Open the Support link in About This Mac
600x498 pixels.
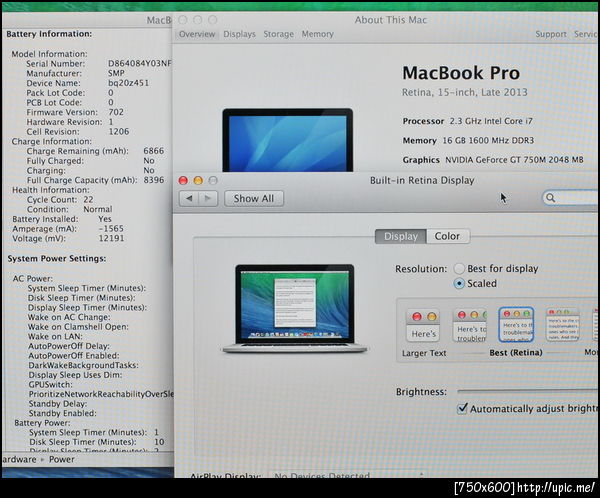pos(551,34)
